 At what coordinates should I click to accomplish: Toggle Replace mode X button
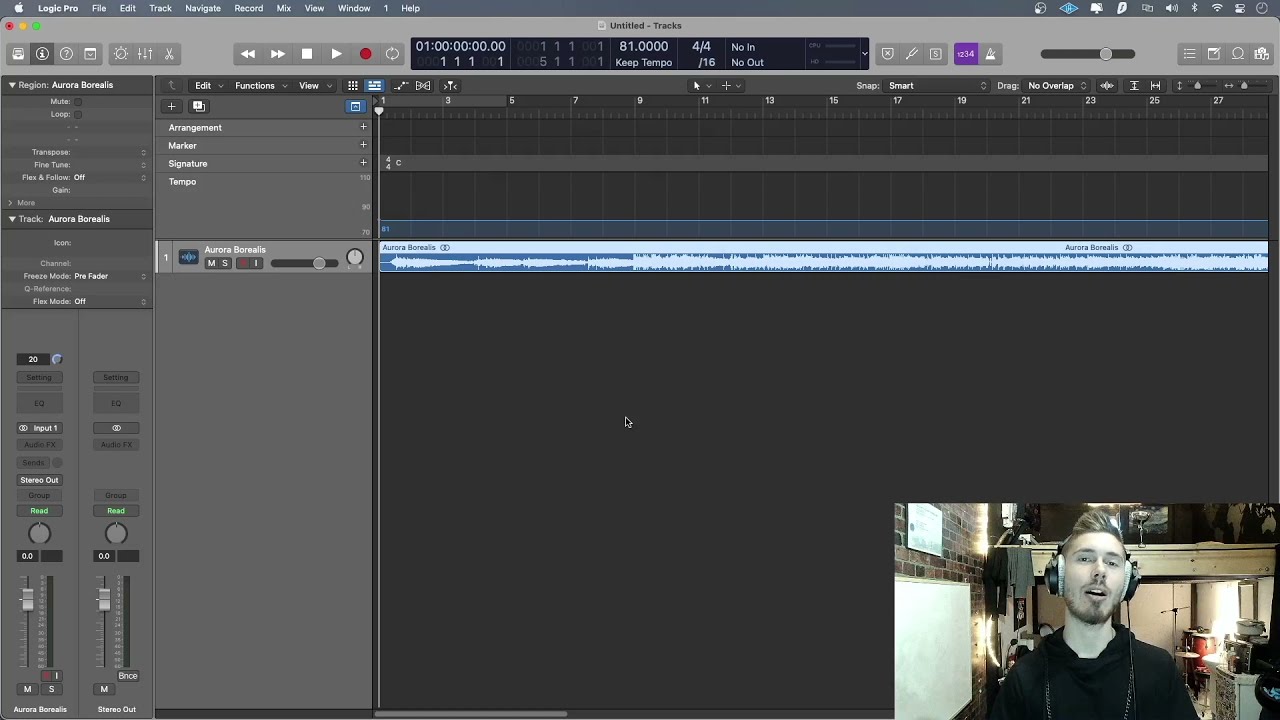(887, 54)
